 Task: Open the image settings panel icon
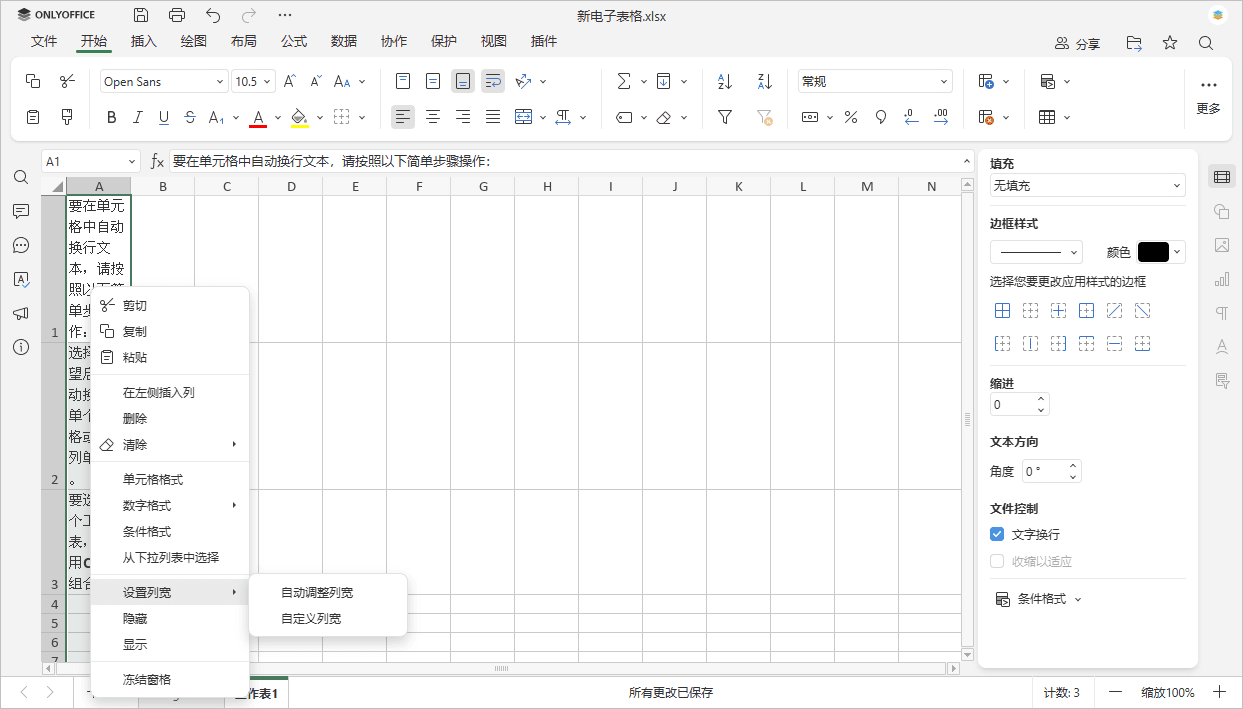point(1222,245)
